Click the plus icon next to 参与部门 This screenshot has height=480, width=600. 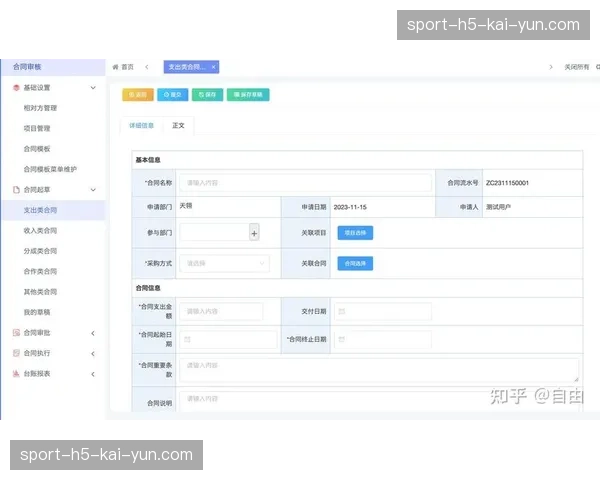[x=254, y=233]
